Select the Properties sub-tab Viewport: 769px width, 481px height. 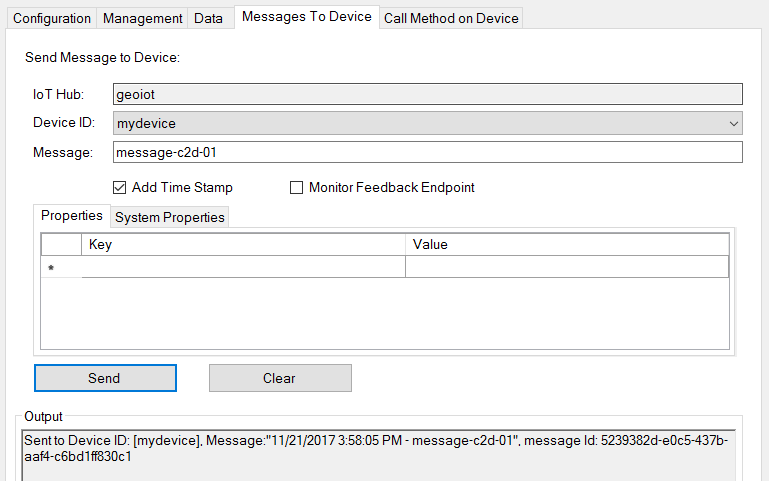72,216
